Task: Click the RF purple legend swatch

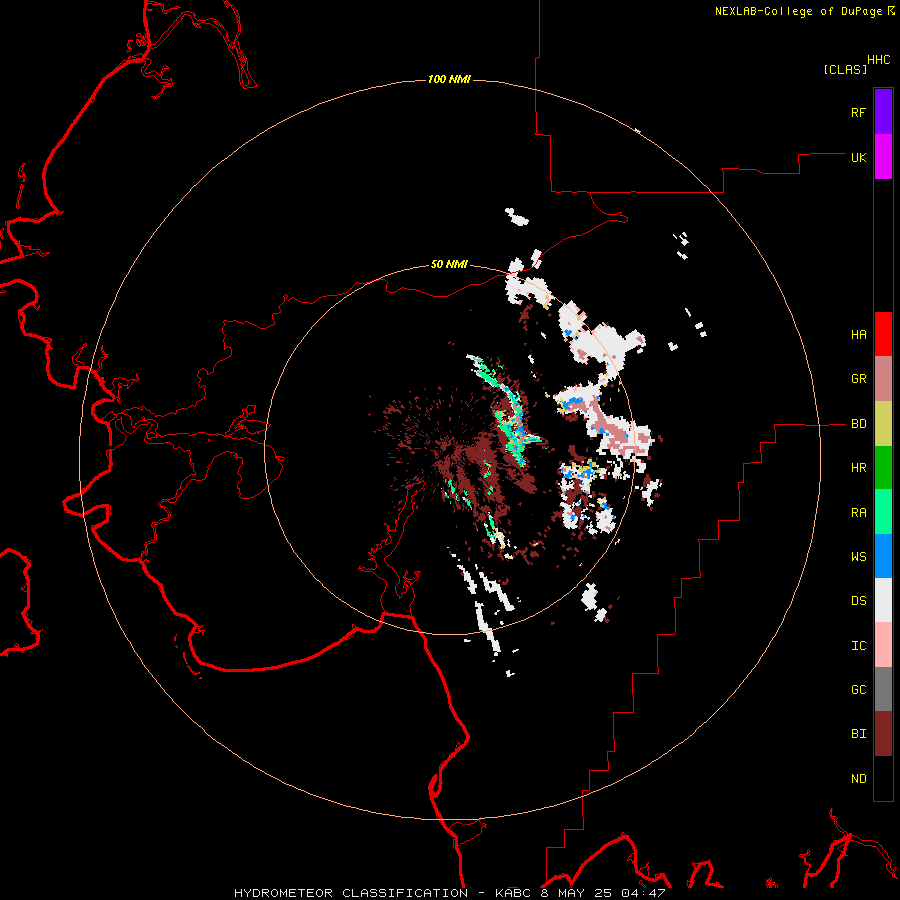Action: point(883,112)
